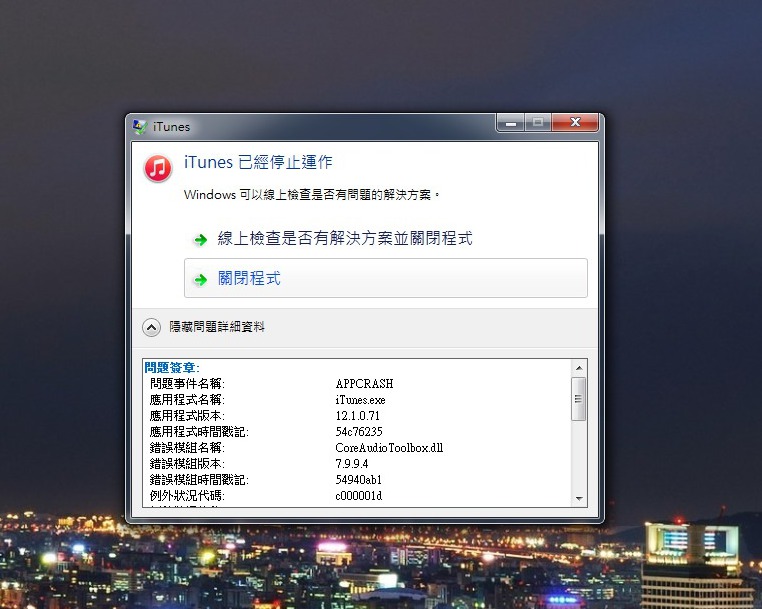The height and width of the screenshot is (609, 762).
Task: Click the red iTunes music note icon
Action: pyautogui.click(x=157, y=168)
